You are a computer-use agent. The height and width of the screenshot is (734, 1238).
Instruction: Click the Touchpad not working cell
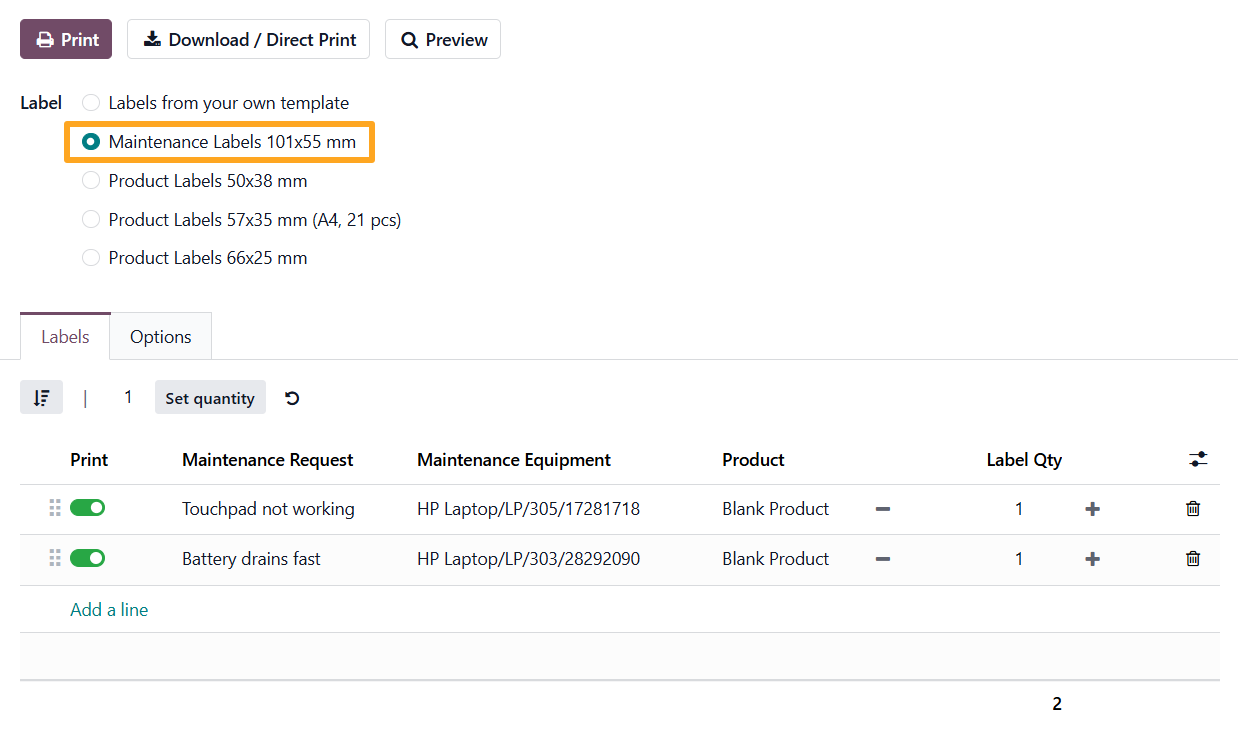pos(268,509)
